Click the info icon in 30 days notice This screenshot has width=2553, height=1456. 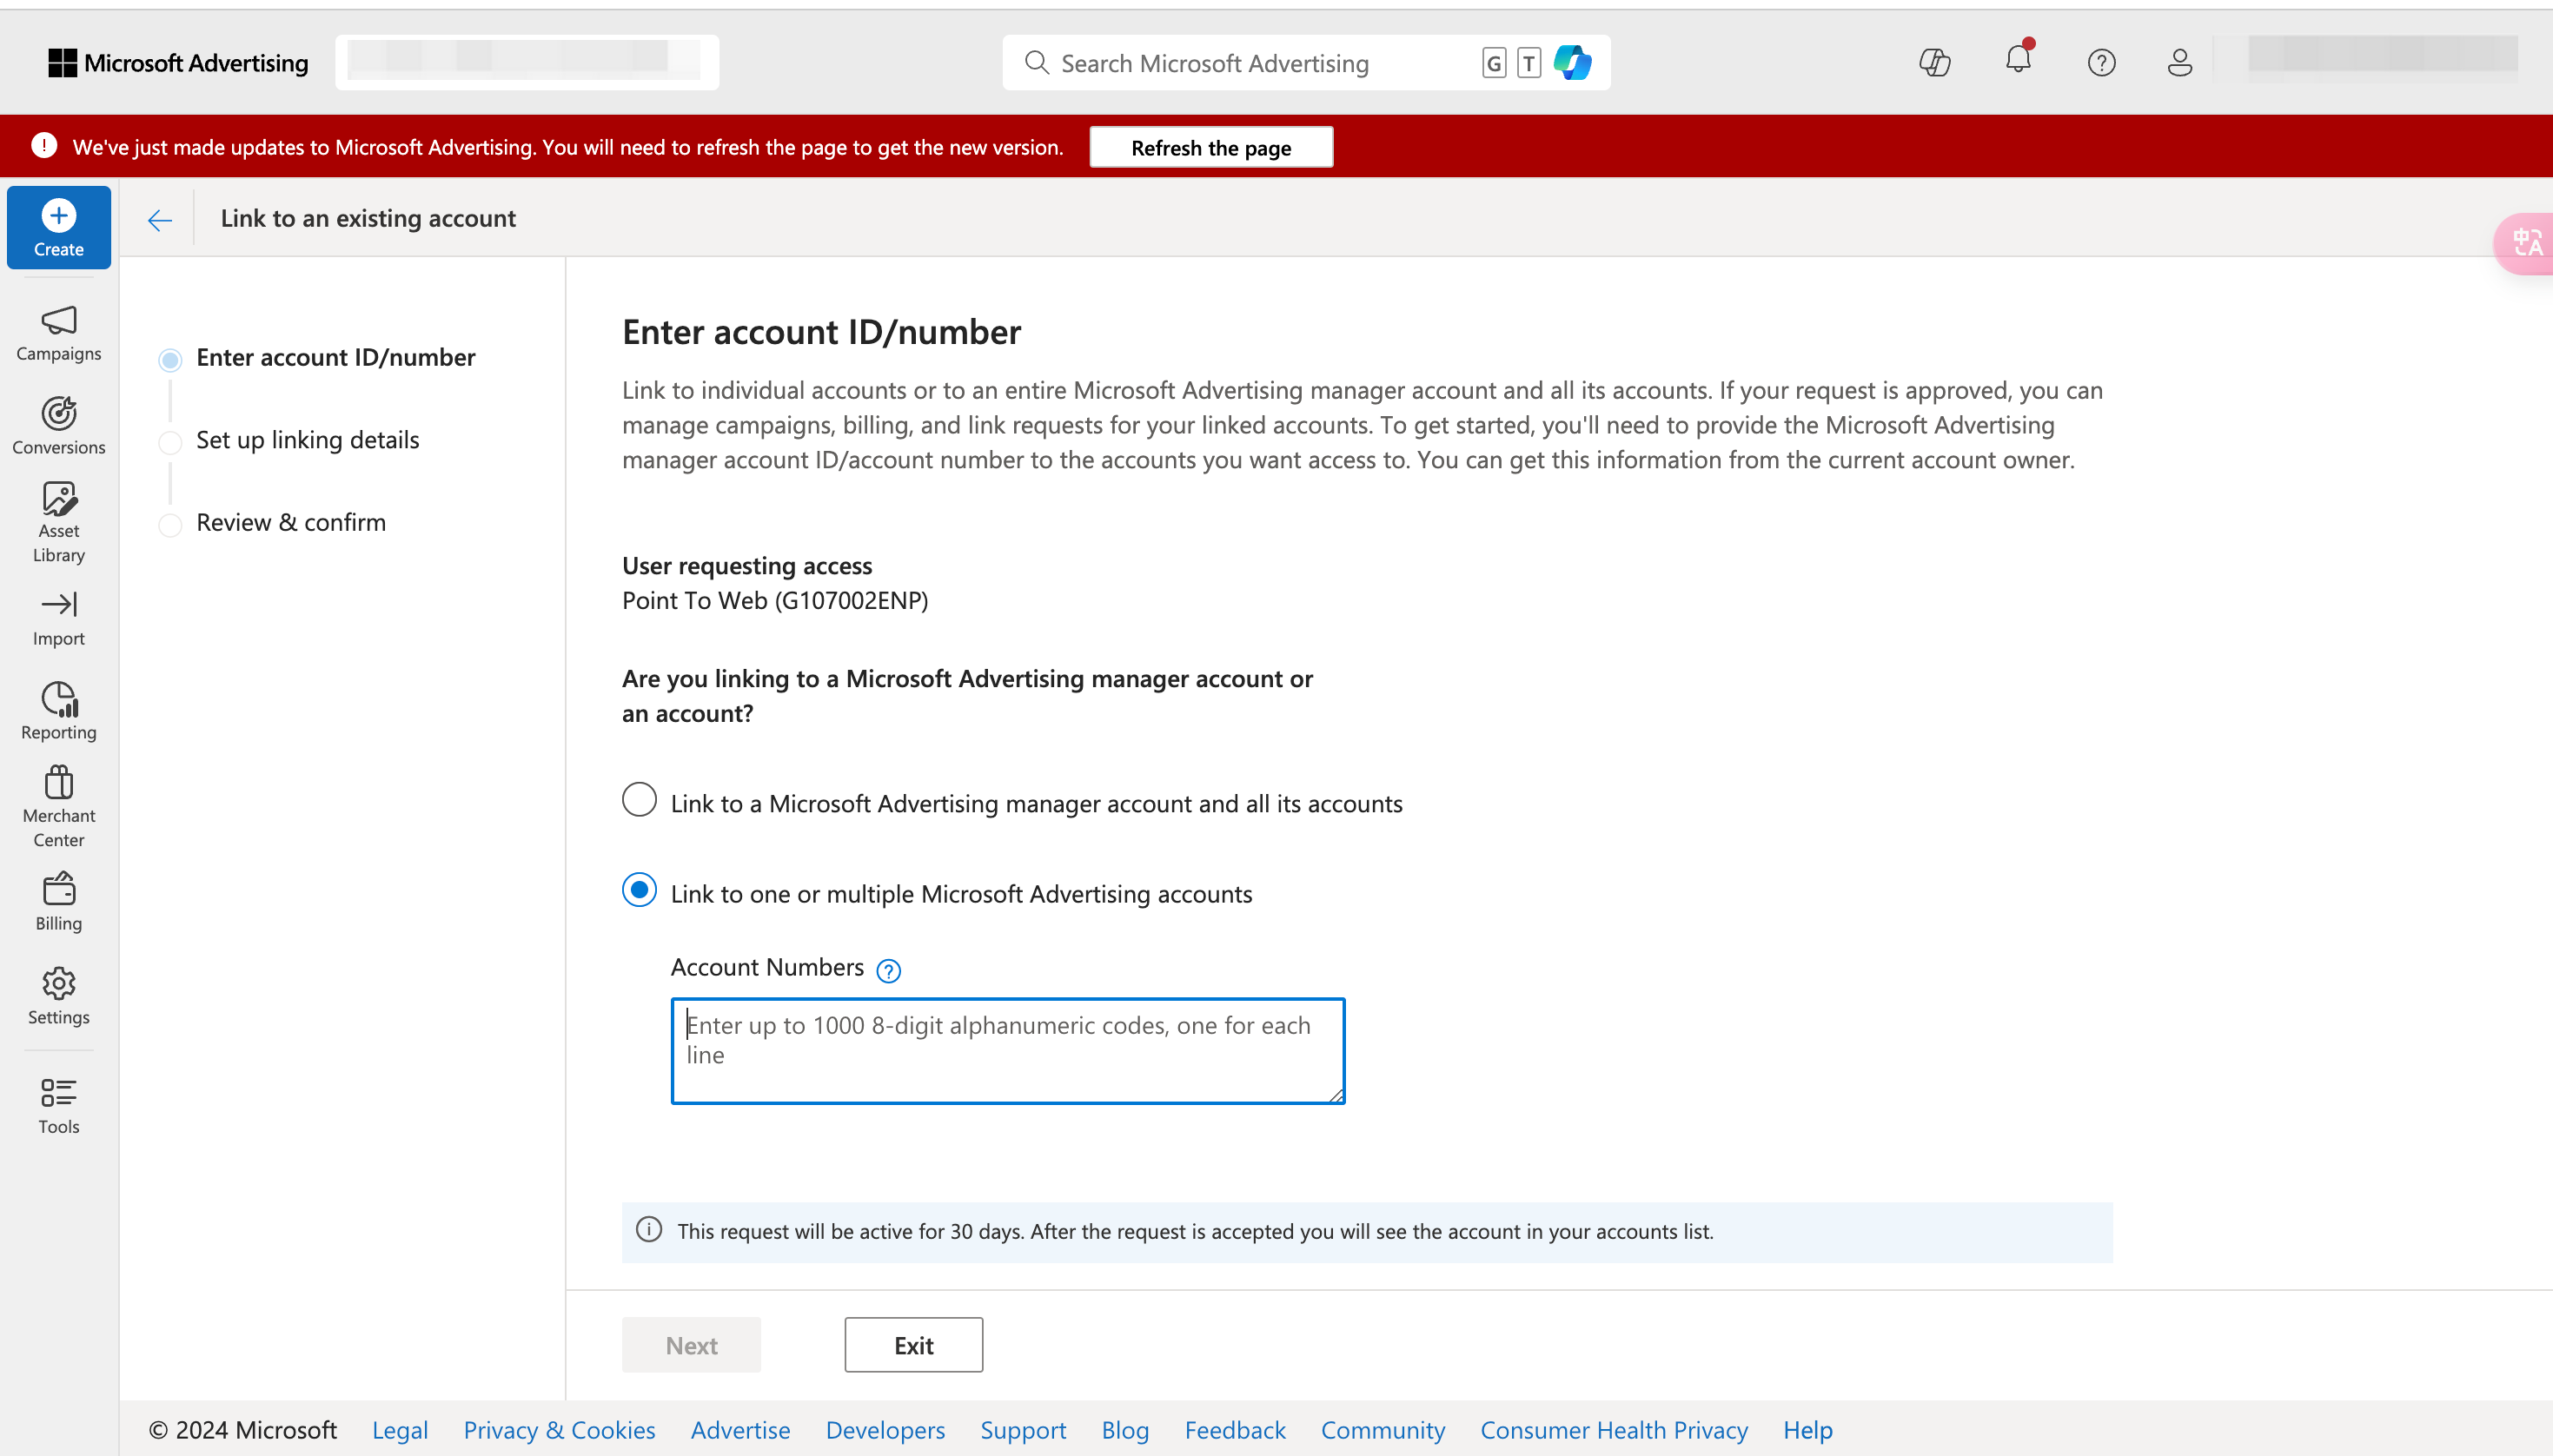[x=649, y=1230]
